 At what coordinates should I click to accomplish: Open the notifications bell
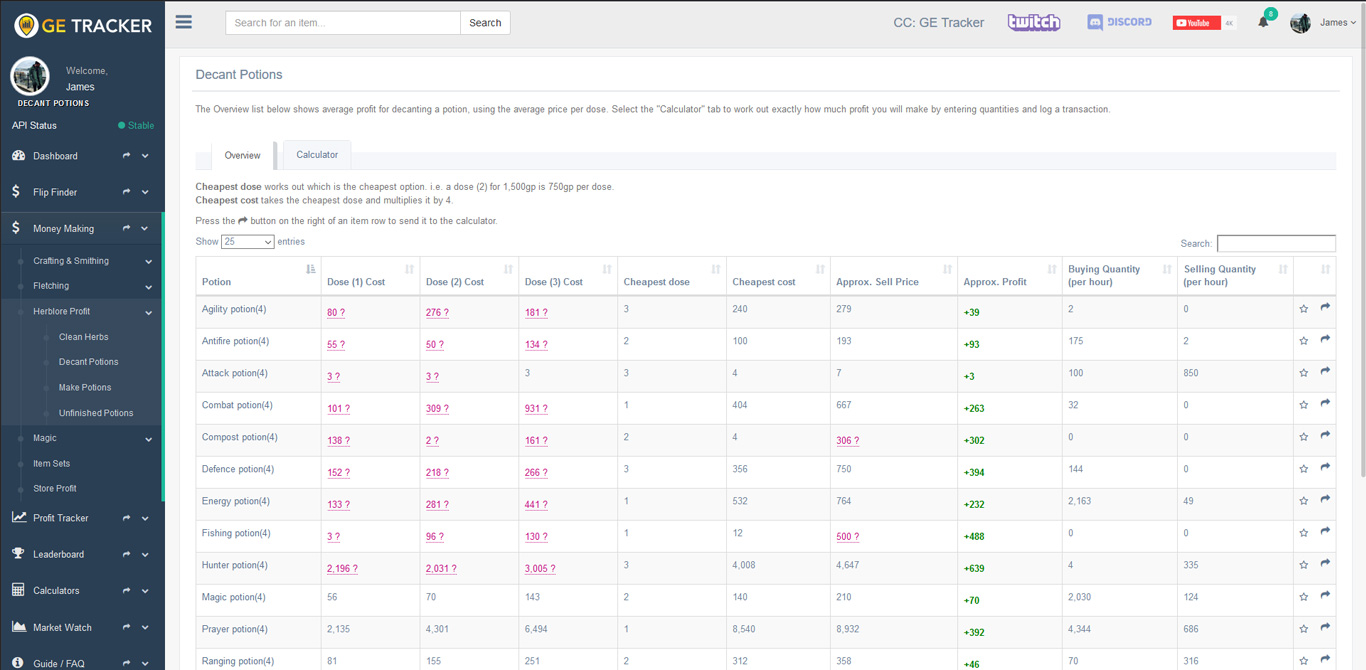coord(1263,22)
